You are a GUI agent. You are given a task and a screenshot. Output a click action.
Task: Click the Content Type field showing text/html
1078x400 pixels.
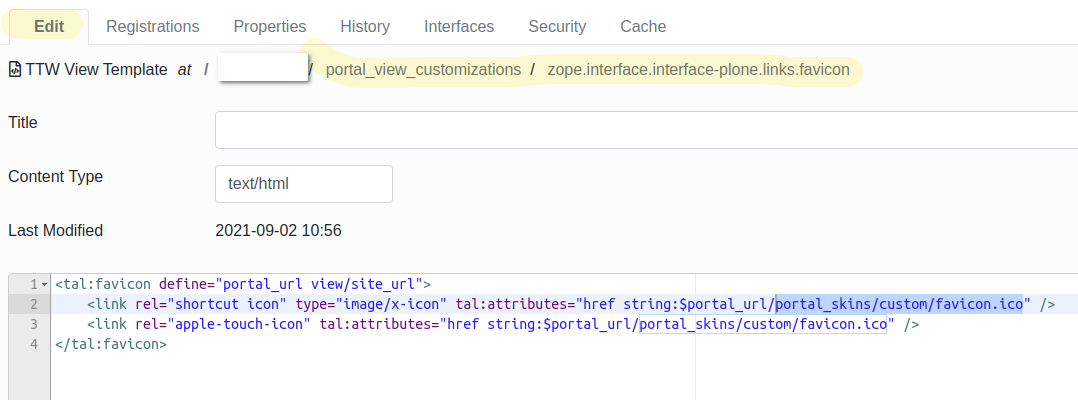click(x=304, y=184)
